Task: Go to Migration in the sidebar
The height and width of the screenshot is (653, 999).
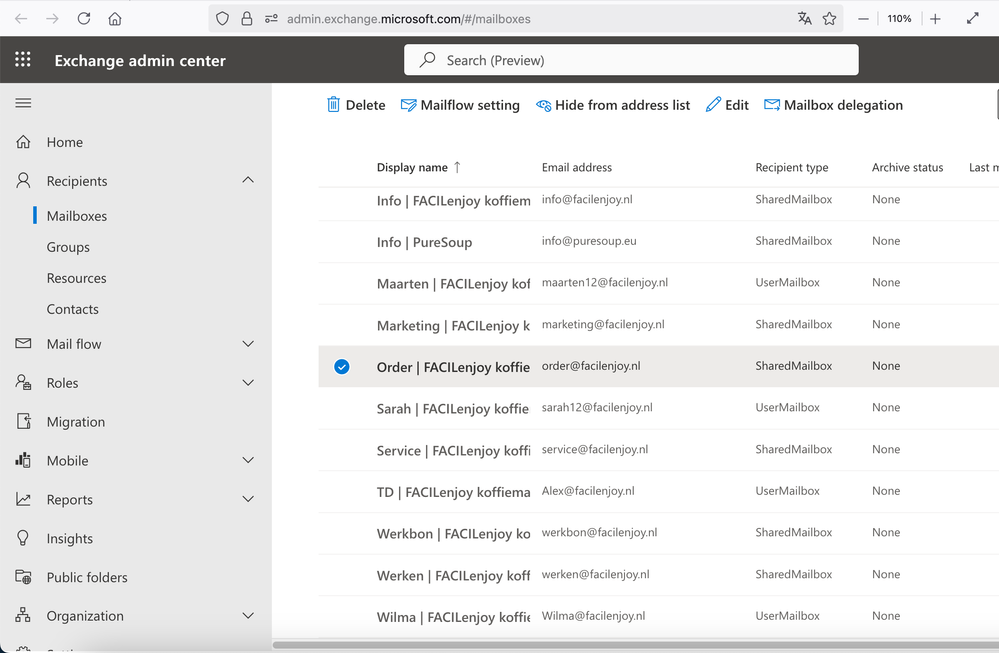Action: 76,422
